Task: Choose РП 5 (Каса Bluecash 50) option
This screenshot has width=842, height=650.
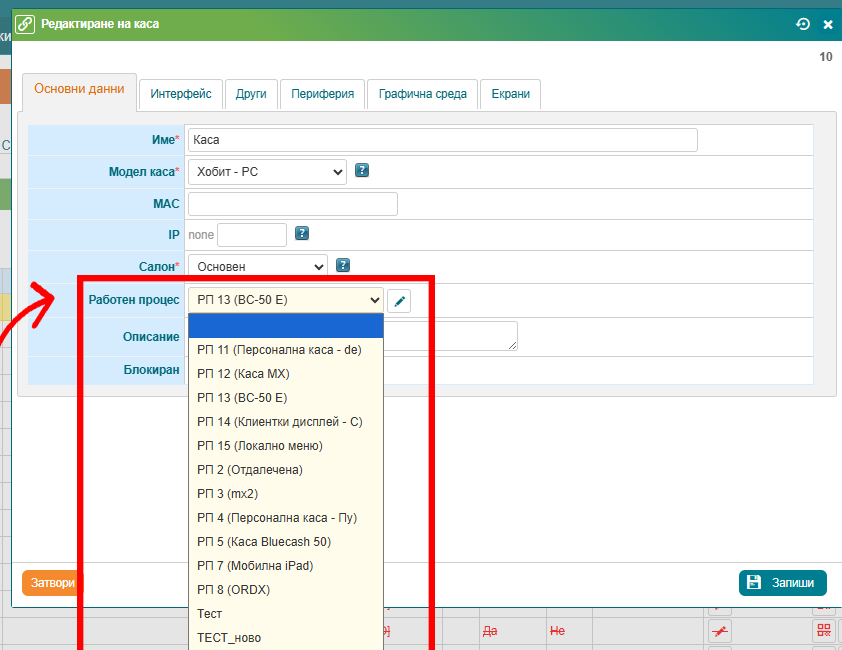Action: point(264,542)
